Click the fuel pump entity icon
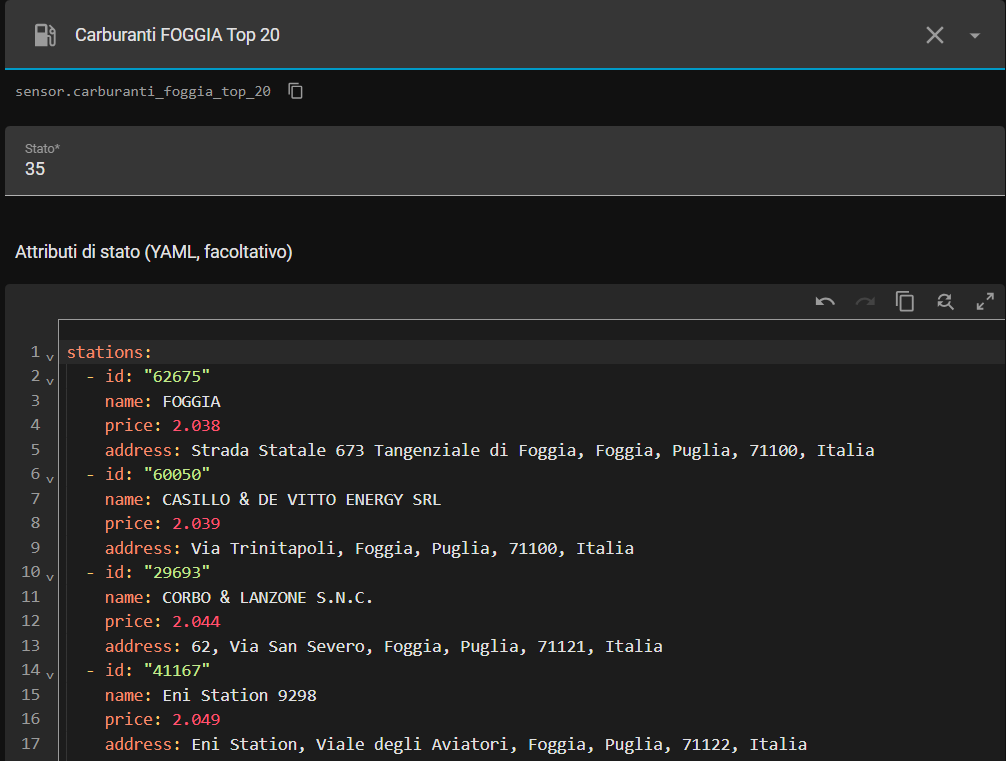Screen dimensions: 1006x761 (44, 35)
